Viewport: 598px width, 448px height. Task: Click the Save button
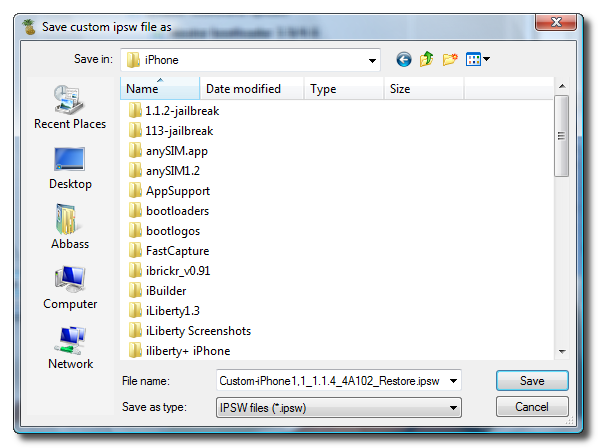[x=532, y=381]
